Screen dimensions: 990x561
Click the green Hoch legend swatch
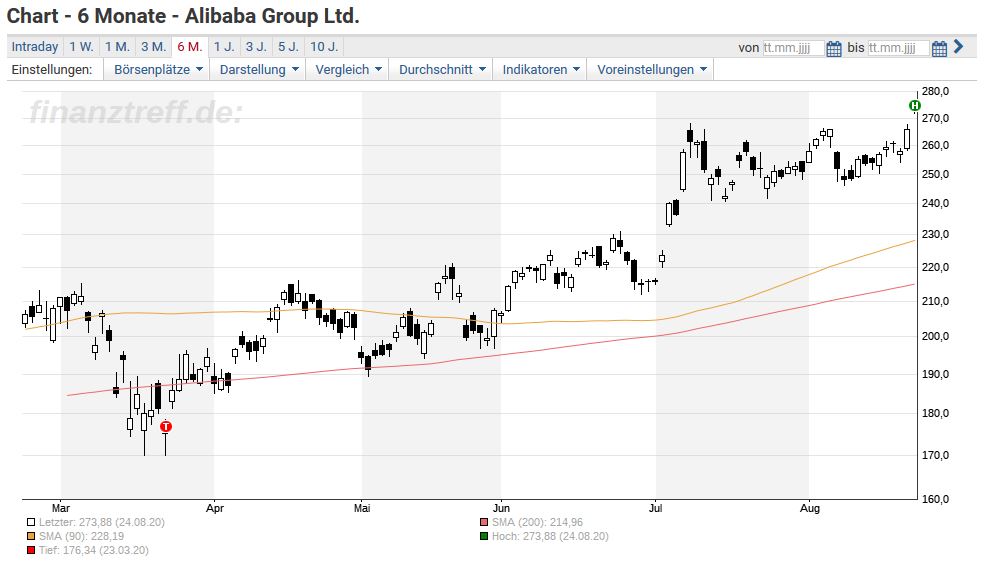click(x=484, y=536)
